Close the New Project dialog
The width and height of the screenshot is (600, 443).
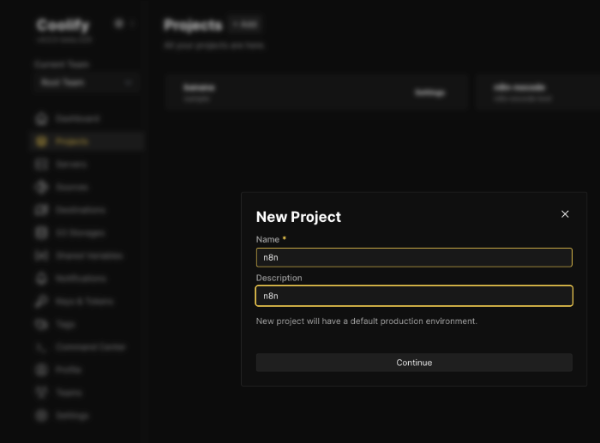tap(565, 214)
